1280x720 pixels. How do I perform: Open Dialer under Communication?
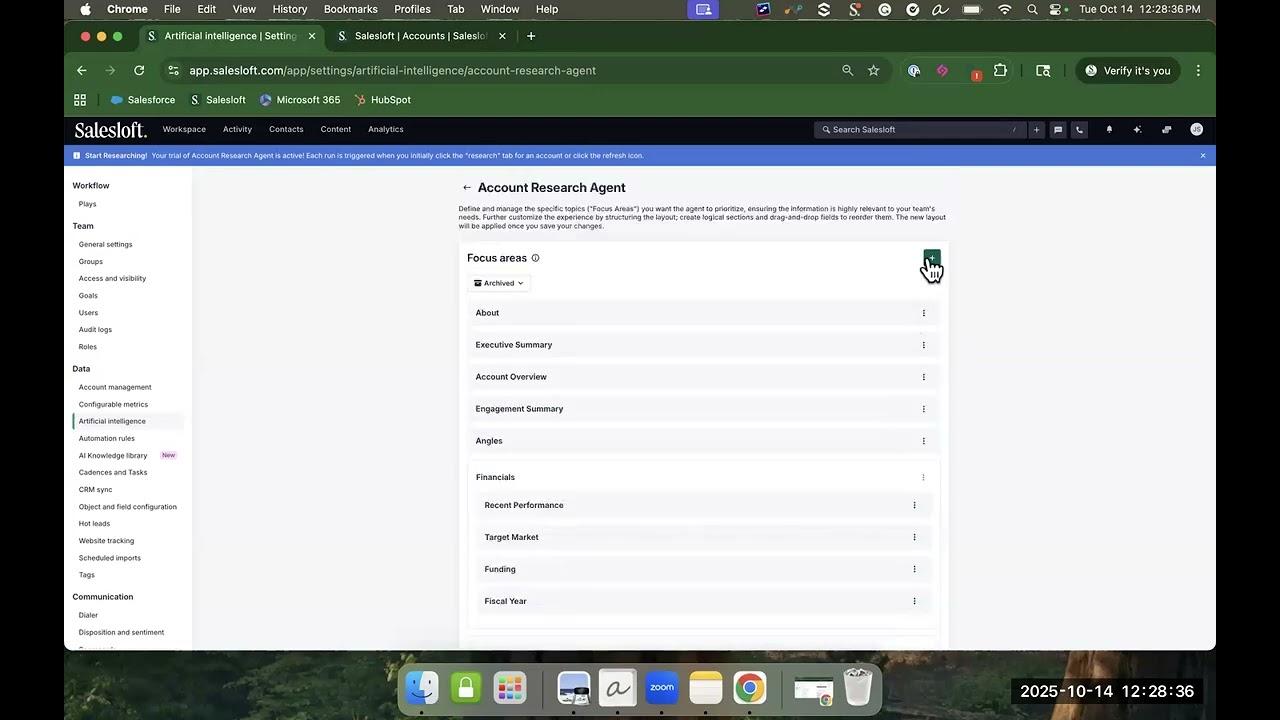point(88,615)
